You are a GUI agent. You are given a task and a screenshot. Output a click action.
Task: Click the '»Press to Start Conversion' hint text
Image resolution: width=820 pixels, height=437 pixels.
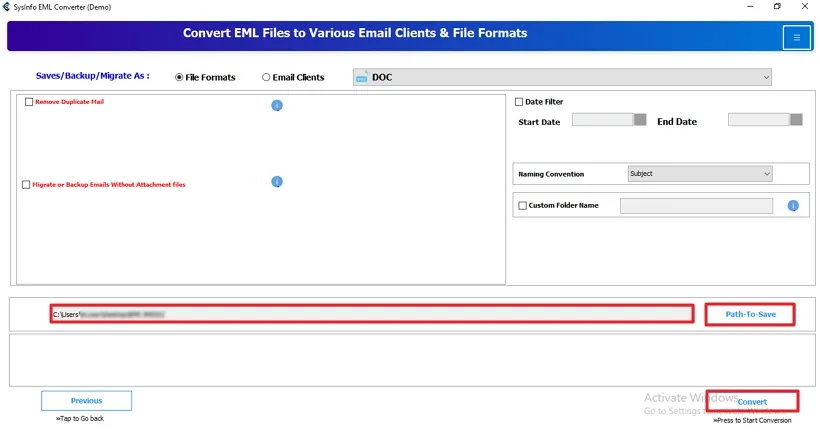752,420
